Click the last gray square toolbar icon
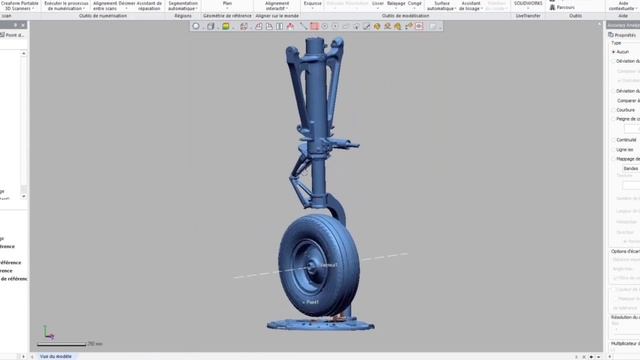The width and height of the screenshot is (640, 360). (433, 26)
